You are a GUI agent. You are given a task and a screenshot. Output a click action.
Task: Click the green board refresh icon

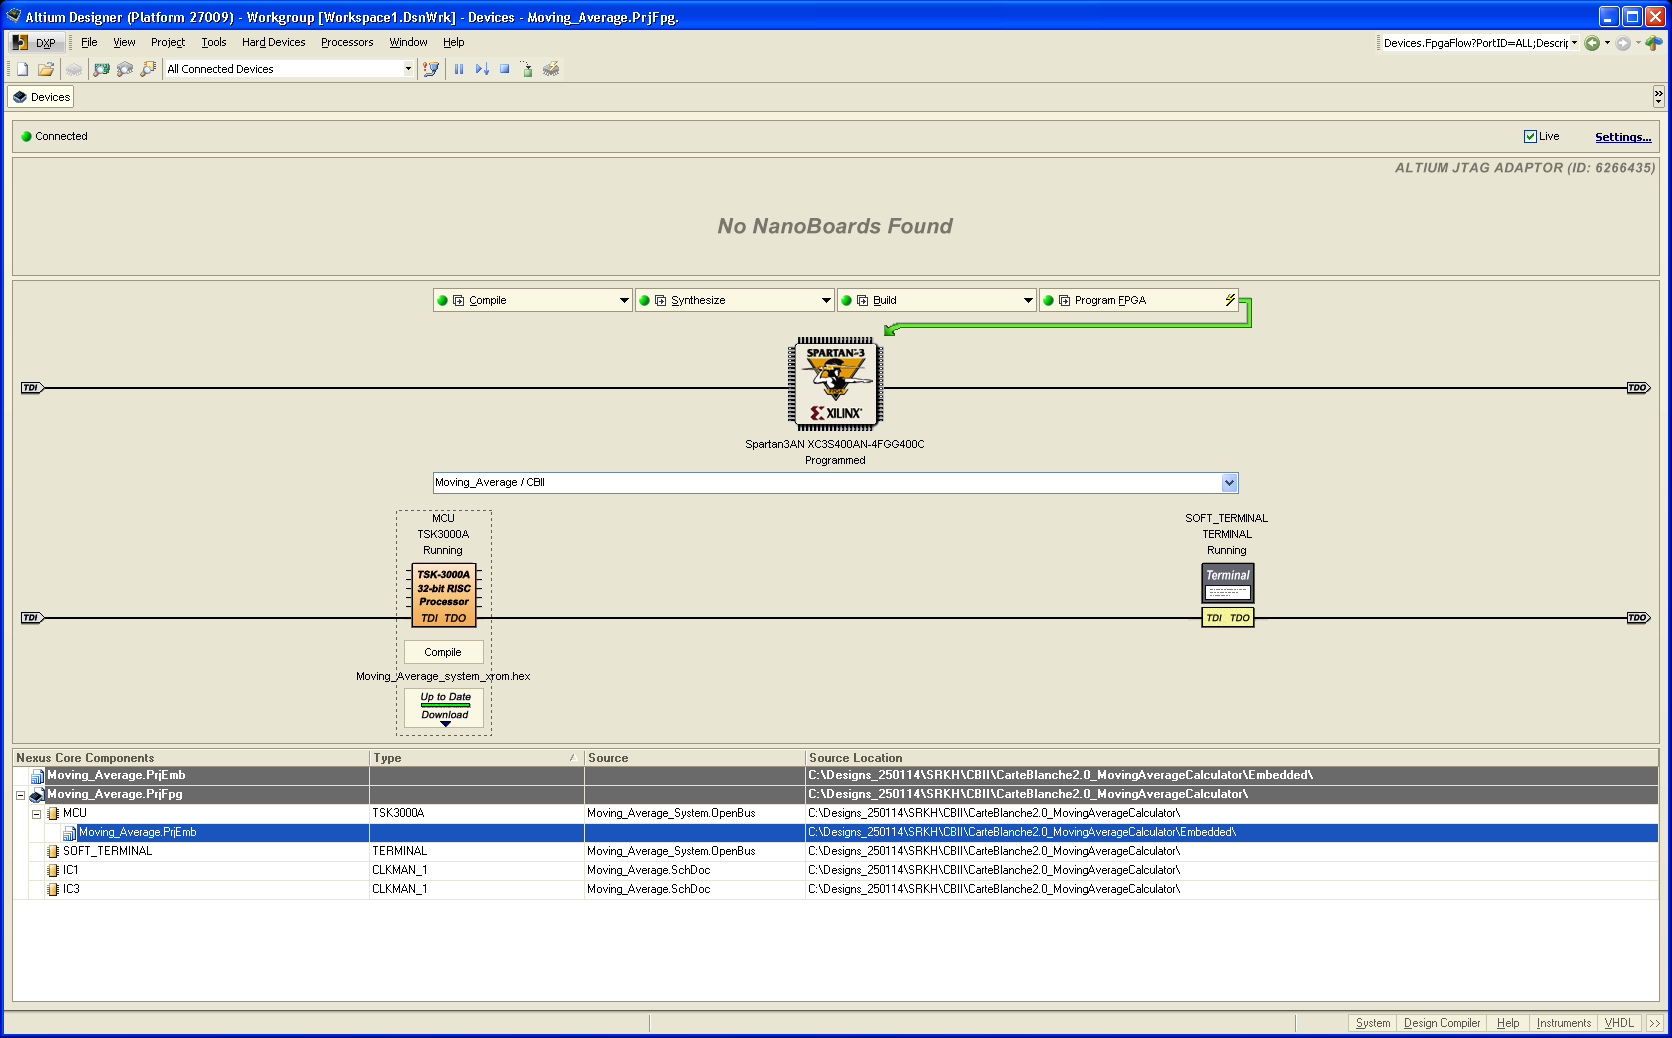[101, 69]
